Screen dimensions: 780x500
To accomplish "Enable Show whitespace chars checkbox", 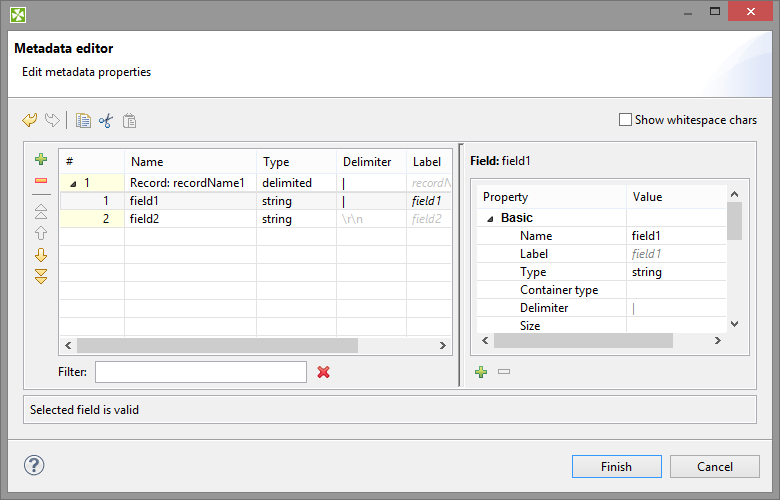I will coord(625,120).
